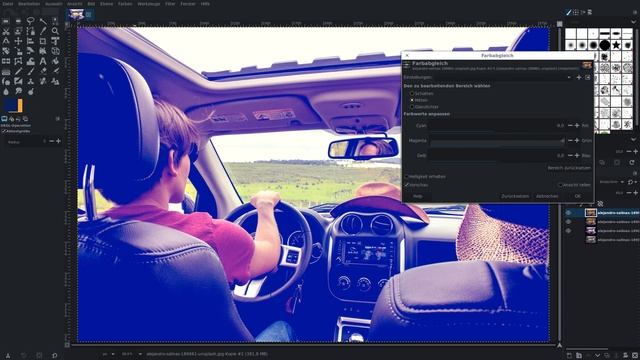The image size is (640, 360).
Task: Hide the highlighted top layer via eye icon
Action: (568, 213)
